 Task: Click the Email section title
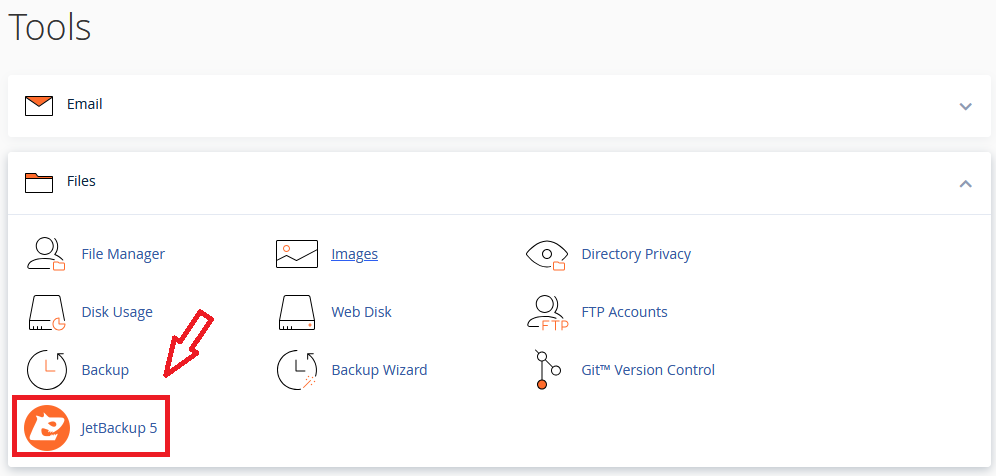coord(85,104)
